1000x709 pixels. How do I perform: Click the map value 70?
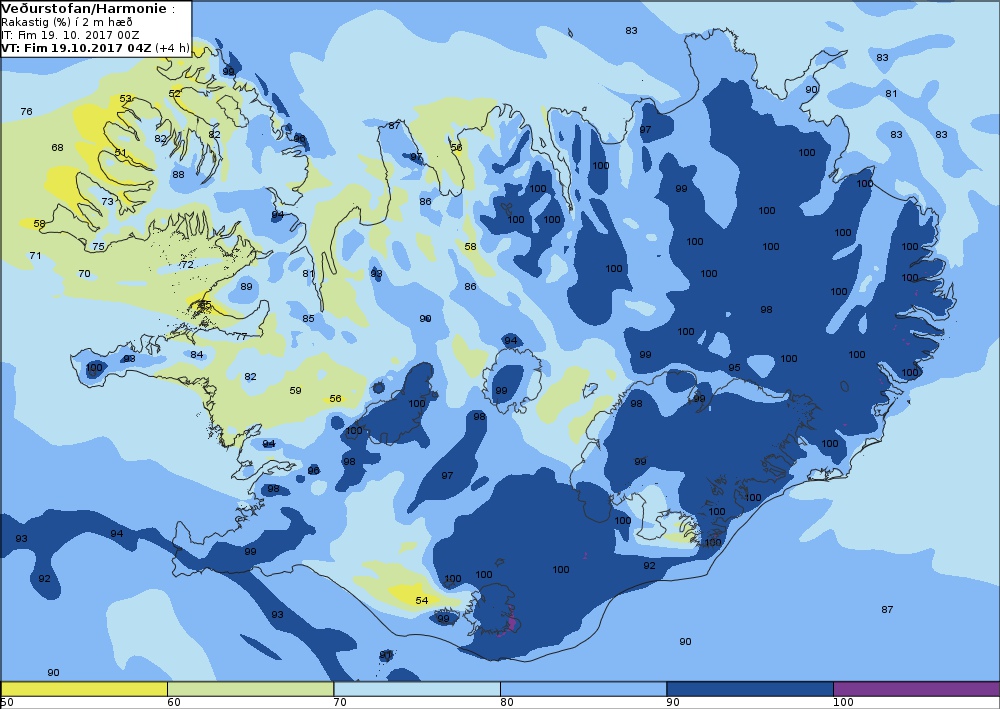click(84, 274)
